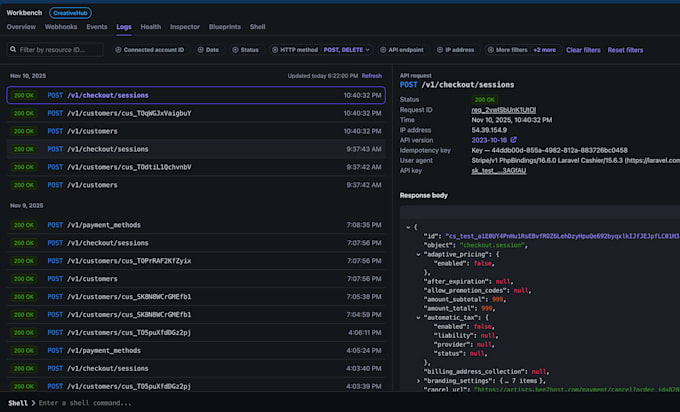Open payment_methods log at 7:08:35 PM

pos(196,225)
